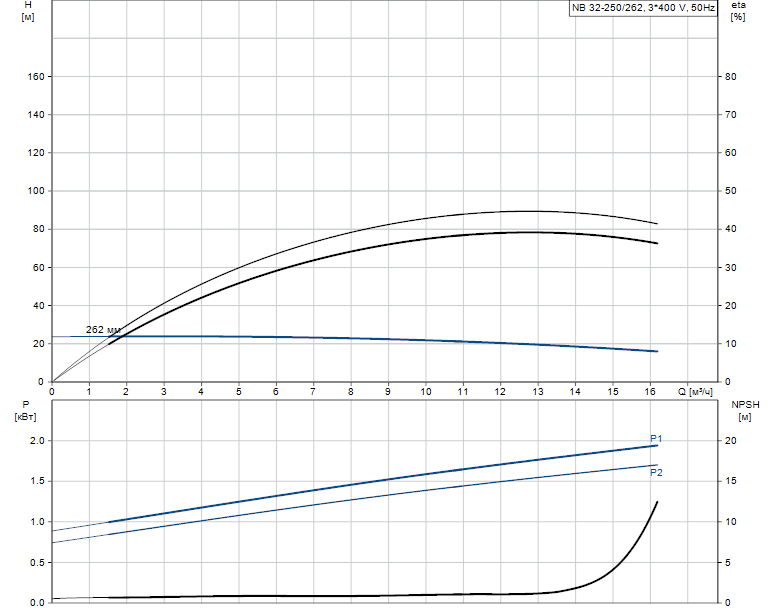Select the 2.0 tick on the P axis

coord(36,441)
